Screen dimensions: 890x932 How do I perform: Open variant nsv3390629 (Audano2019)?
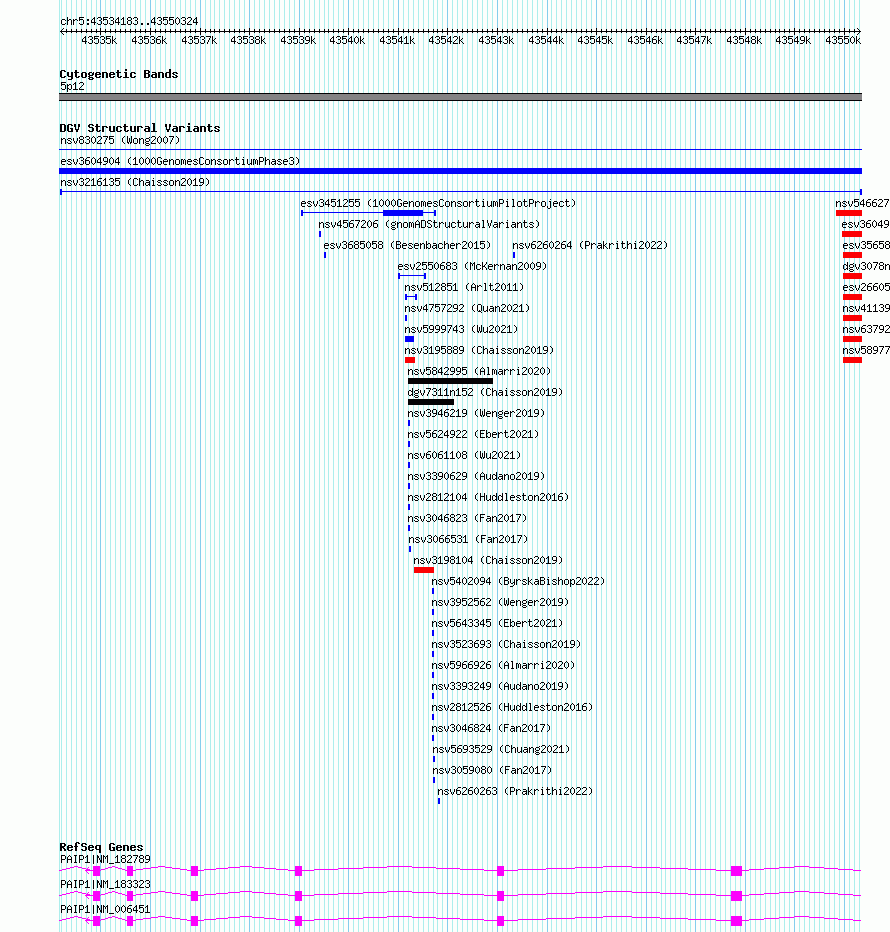tap(476, 477)
